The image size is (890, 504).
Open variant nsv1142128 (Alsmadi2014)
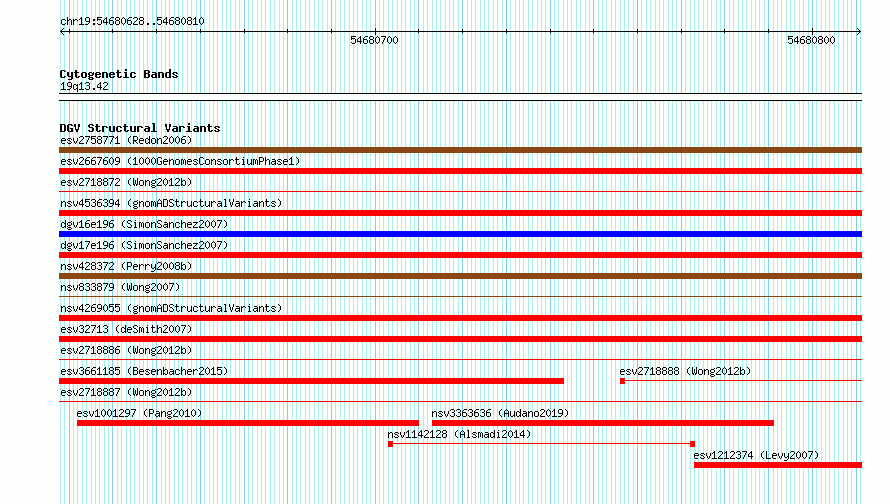click(x=459, y=434)
